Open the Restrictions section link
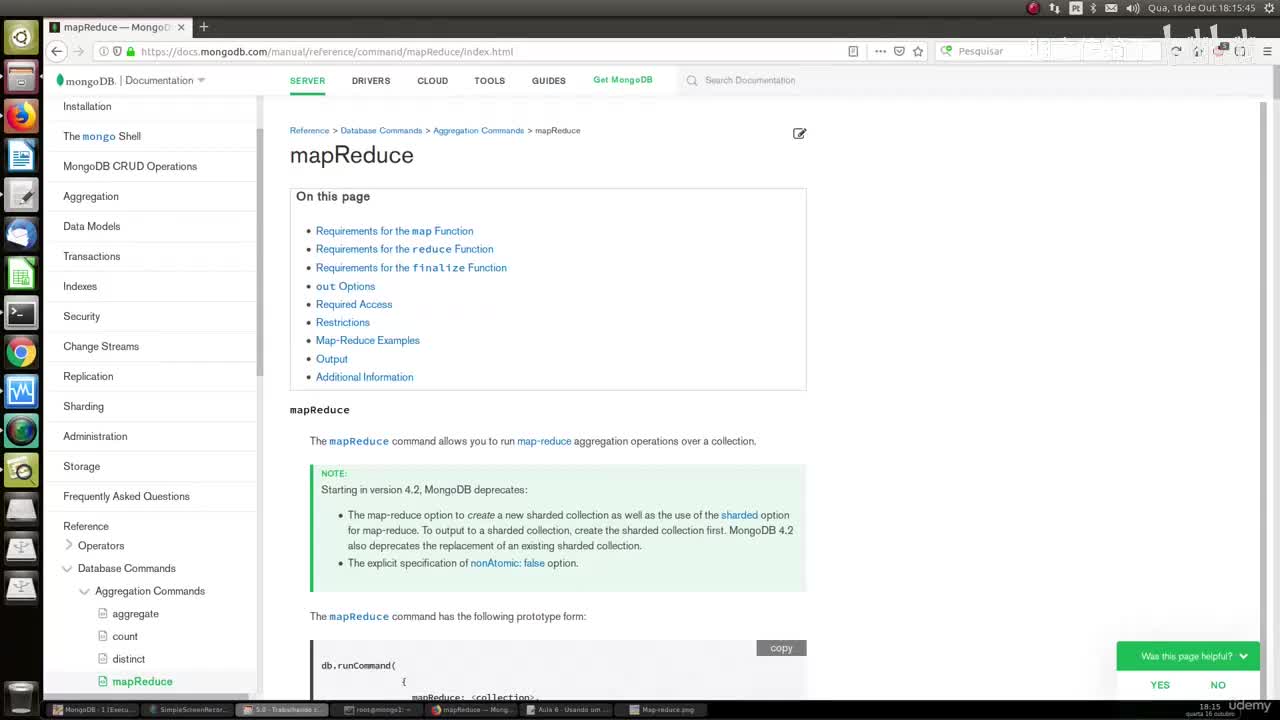The height and width of the screenshot is (720, 1280). (342, 322)
